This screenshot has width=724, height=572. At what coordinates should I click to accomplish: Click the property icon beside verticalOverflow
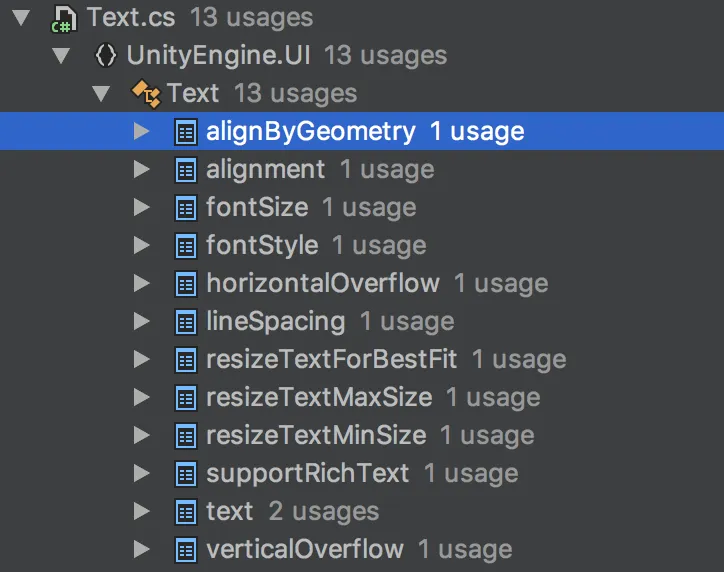[186, 550]
